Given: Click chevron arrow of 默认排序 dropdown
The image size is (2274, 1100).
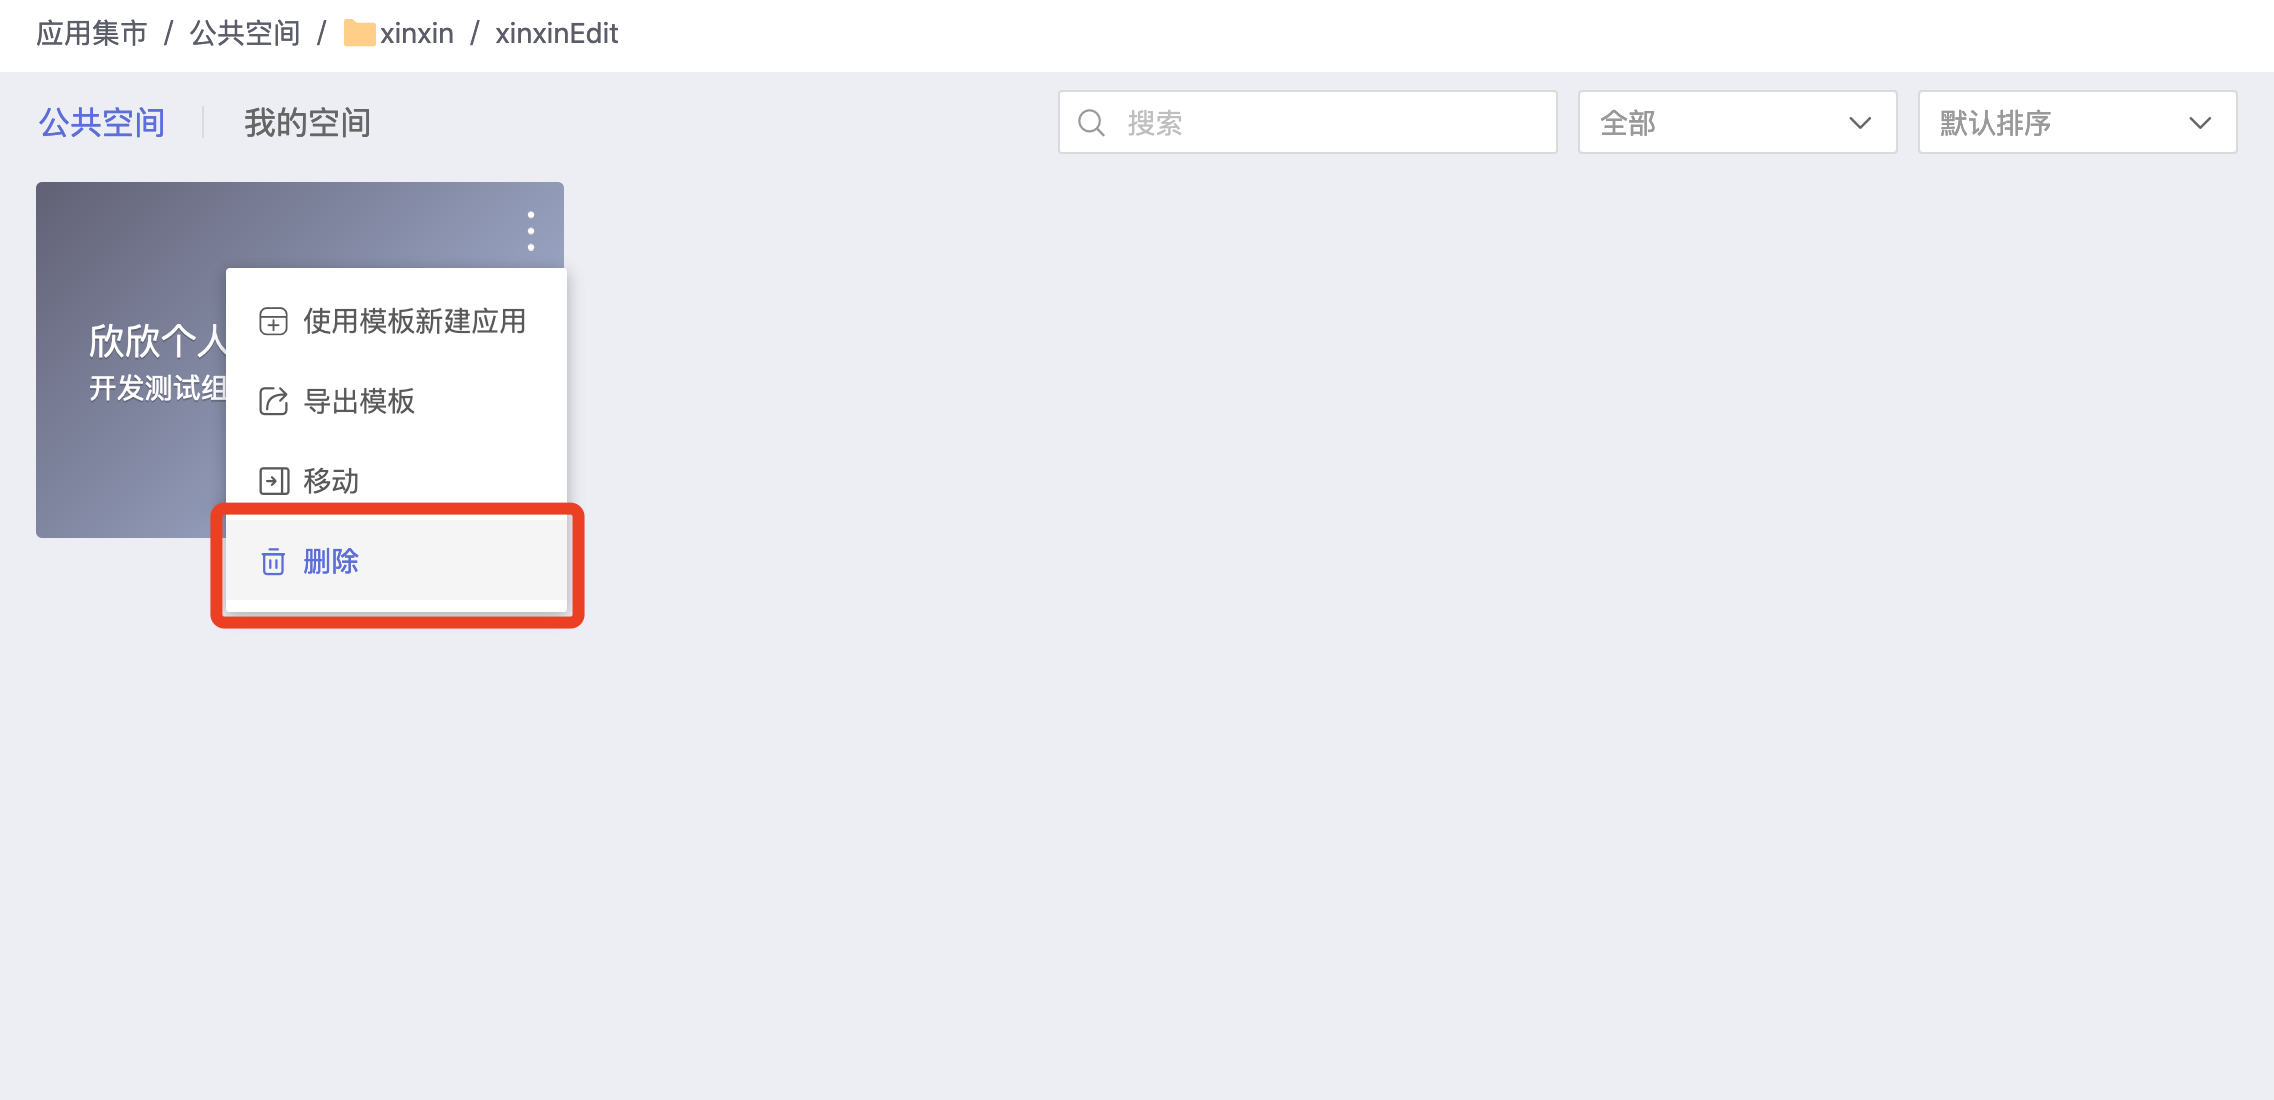Looking at the screenshot, I should point(2199,123).
